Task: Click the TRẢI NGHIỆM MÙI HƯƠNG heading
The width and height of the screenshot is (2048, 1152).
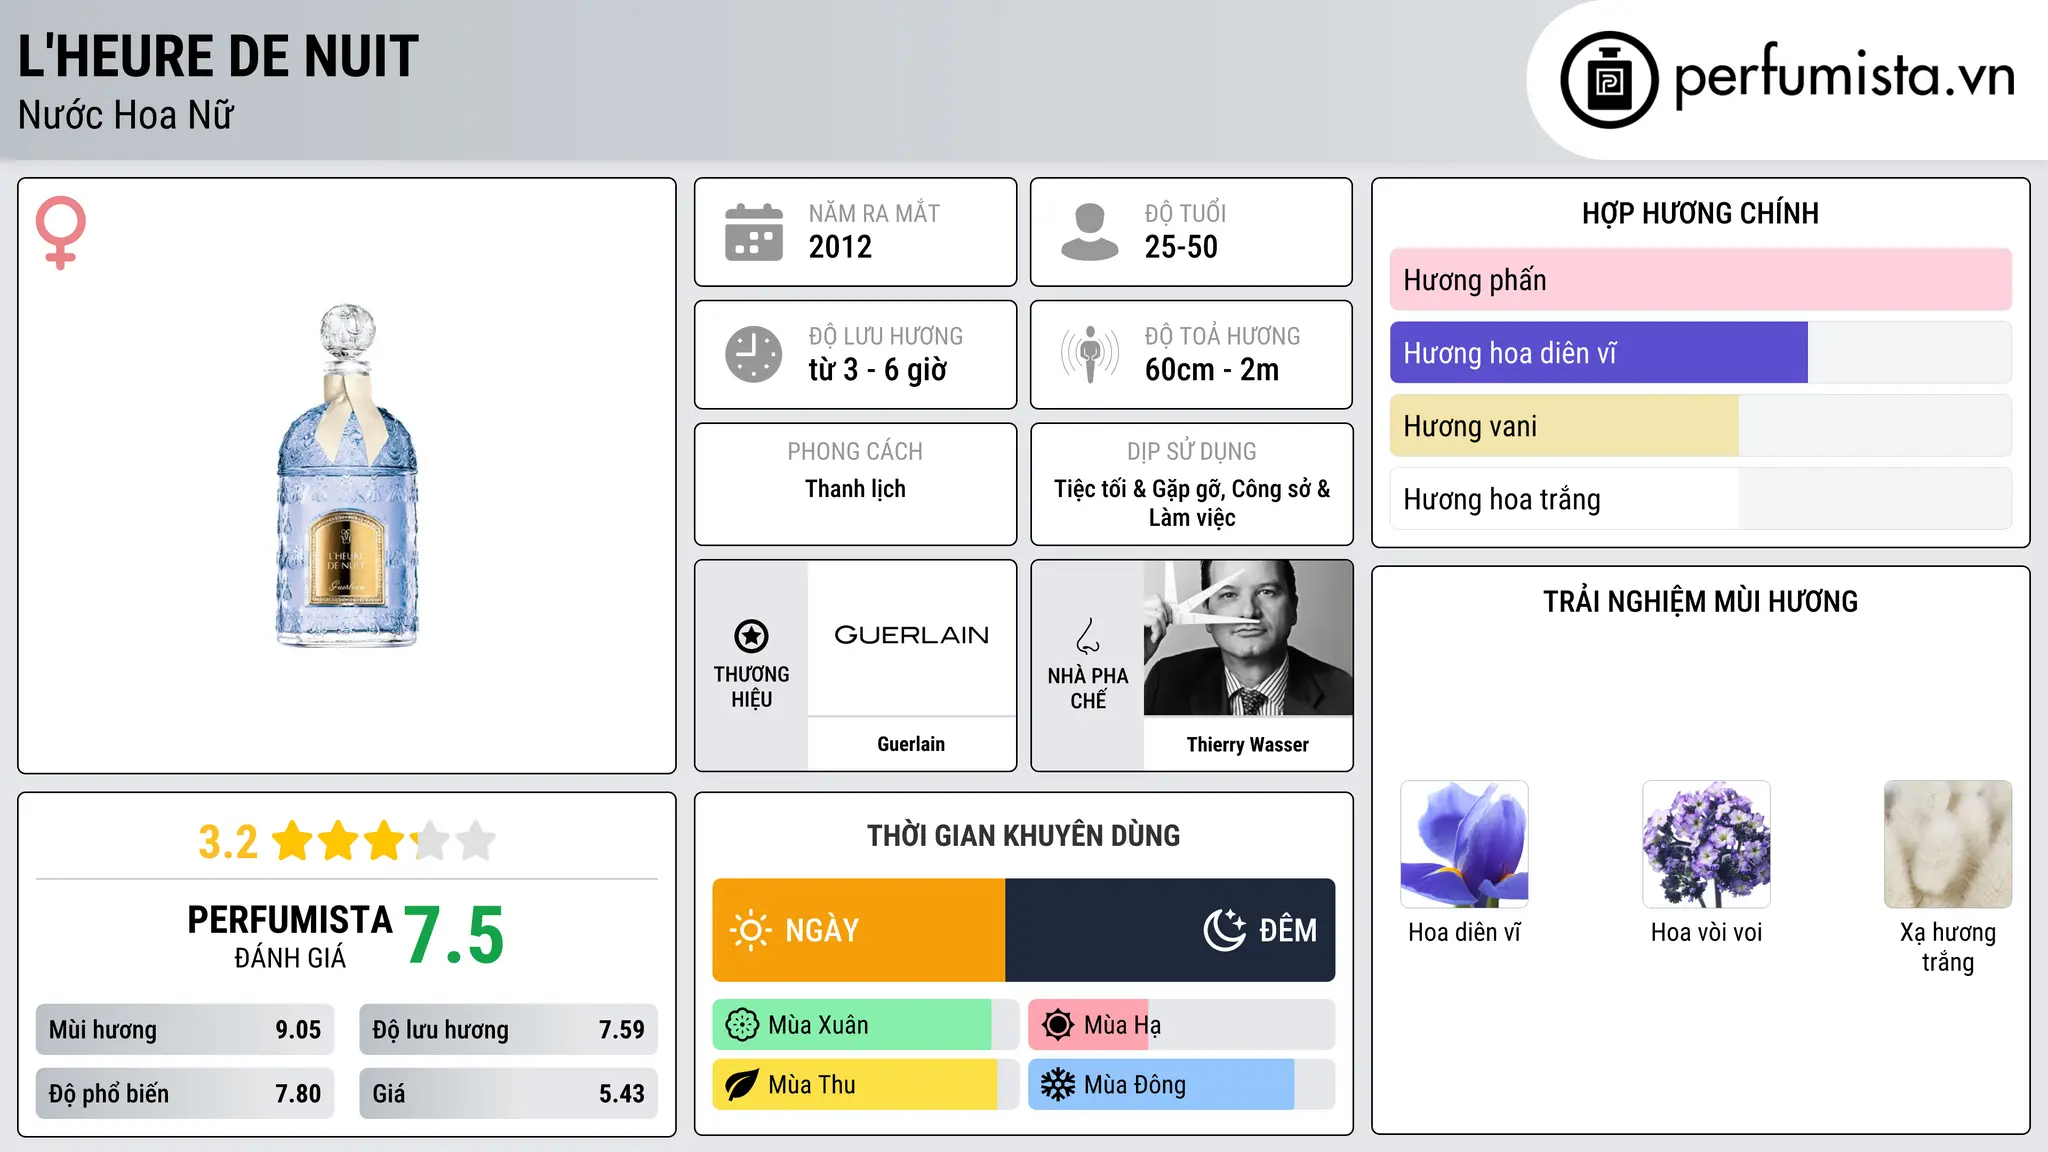Action: [x=1700, y=601]
